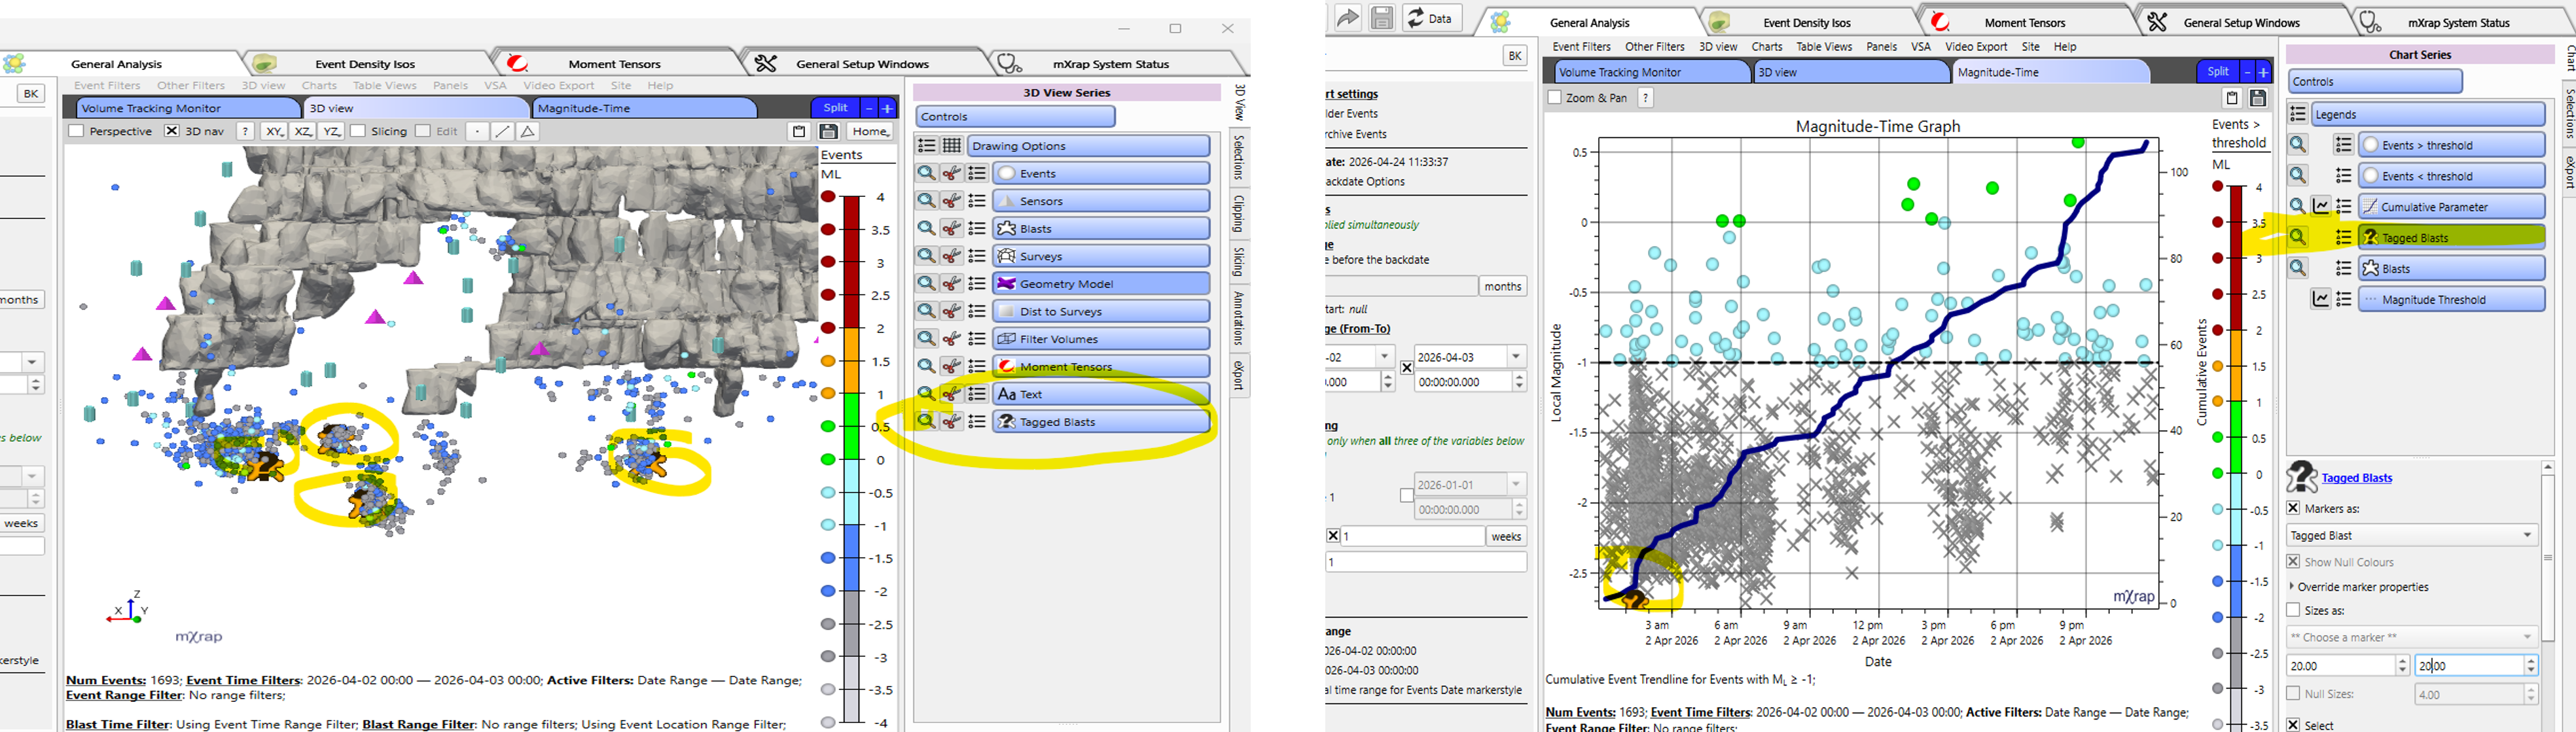Select the point tool in 3D view toolbar
This screenshot has height=732, width=2576.
(x=477, y=131)
